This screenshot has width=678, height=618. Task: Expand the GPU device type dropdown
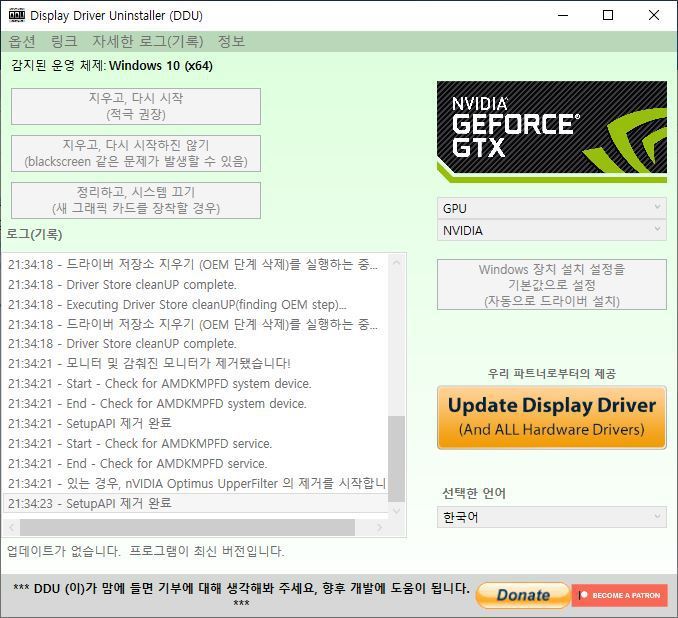coord(552,208)
